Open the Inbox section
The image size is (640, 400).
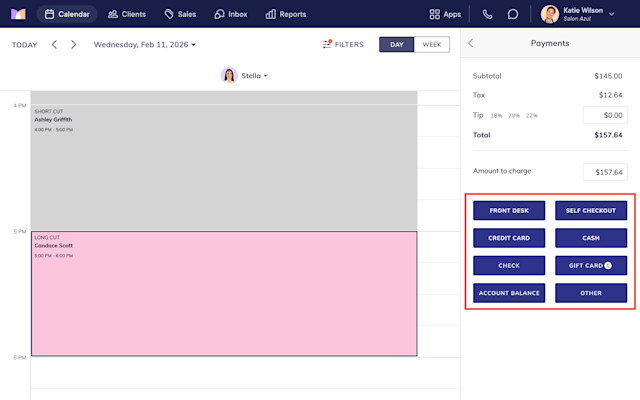(x=231, y=14)
